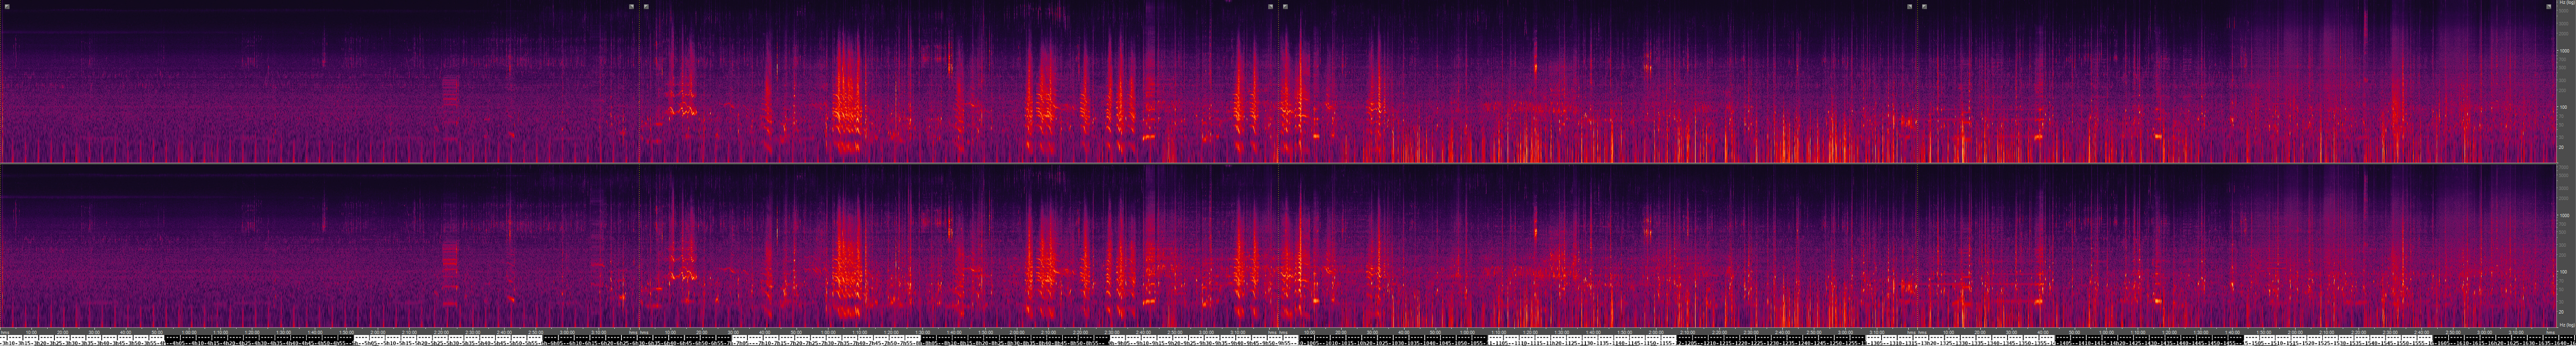Image resolution: width=2576 pixels, height=346 pixels.
Task: Click the third clip's fade-out handle
Action: [x=1909, y=6]
